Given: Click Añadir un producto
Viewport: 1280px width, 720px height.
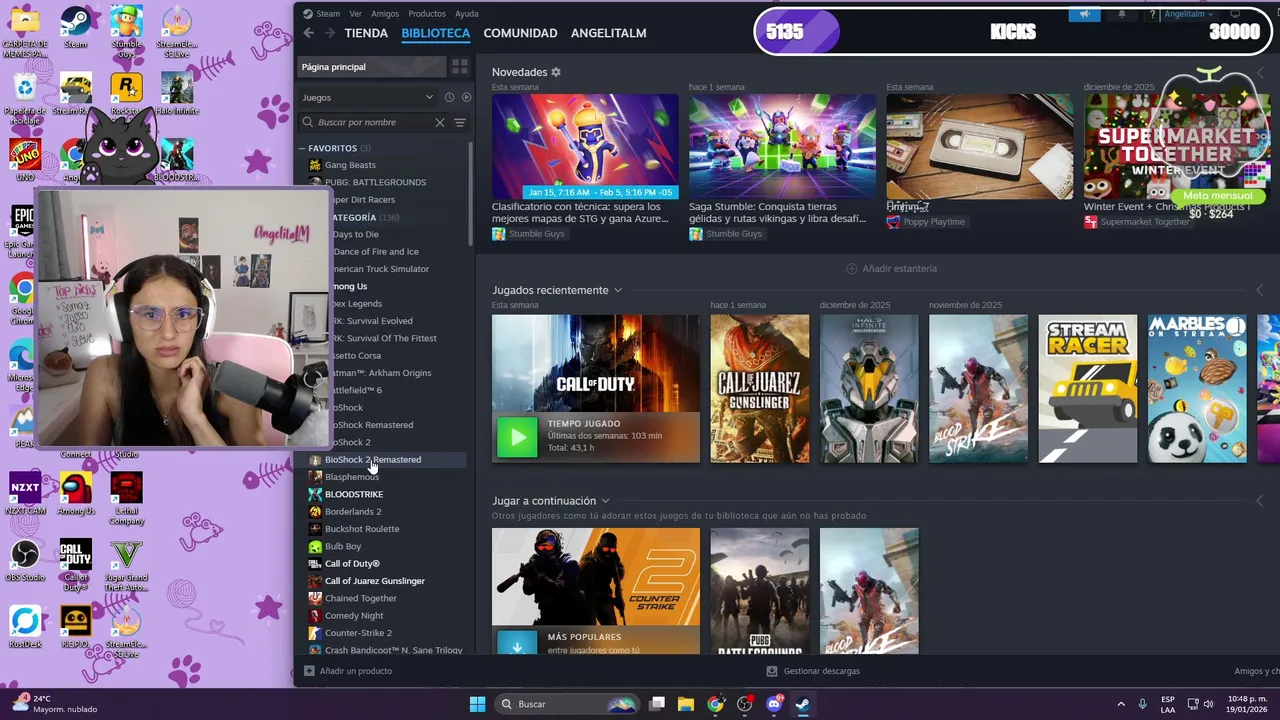Looking at the screenshot, I should pyautogui.click(x=348, y=671).
